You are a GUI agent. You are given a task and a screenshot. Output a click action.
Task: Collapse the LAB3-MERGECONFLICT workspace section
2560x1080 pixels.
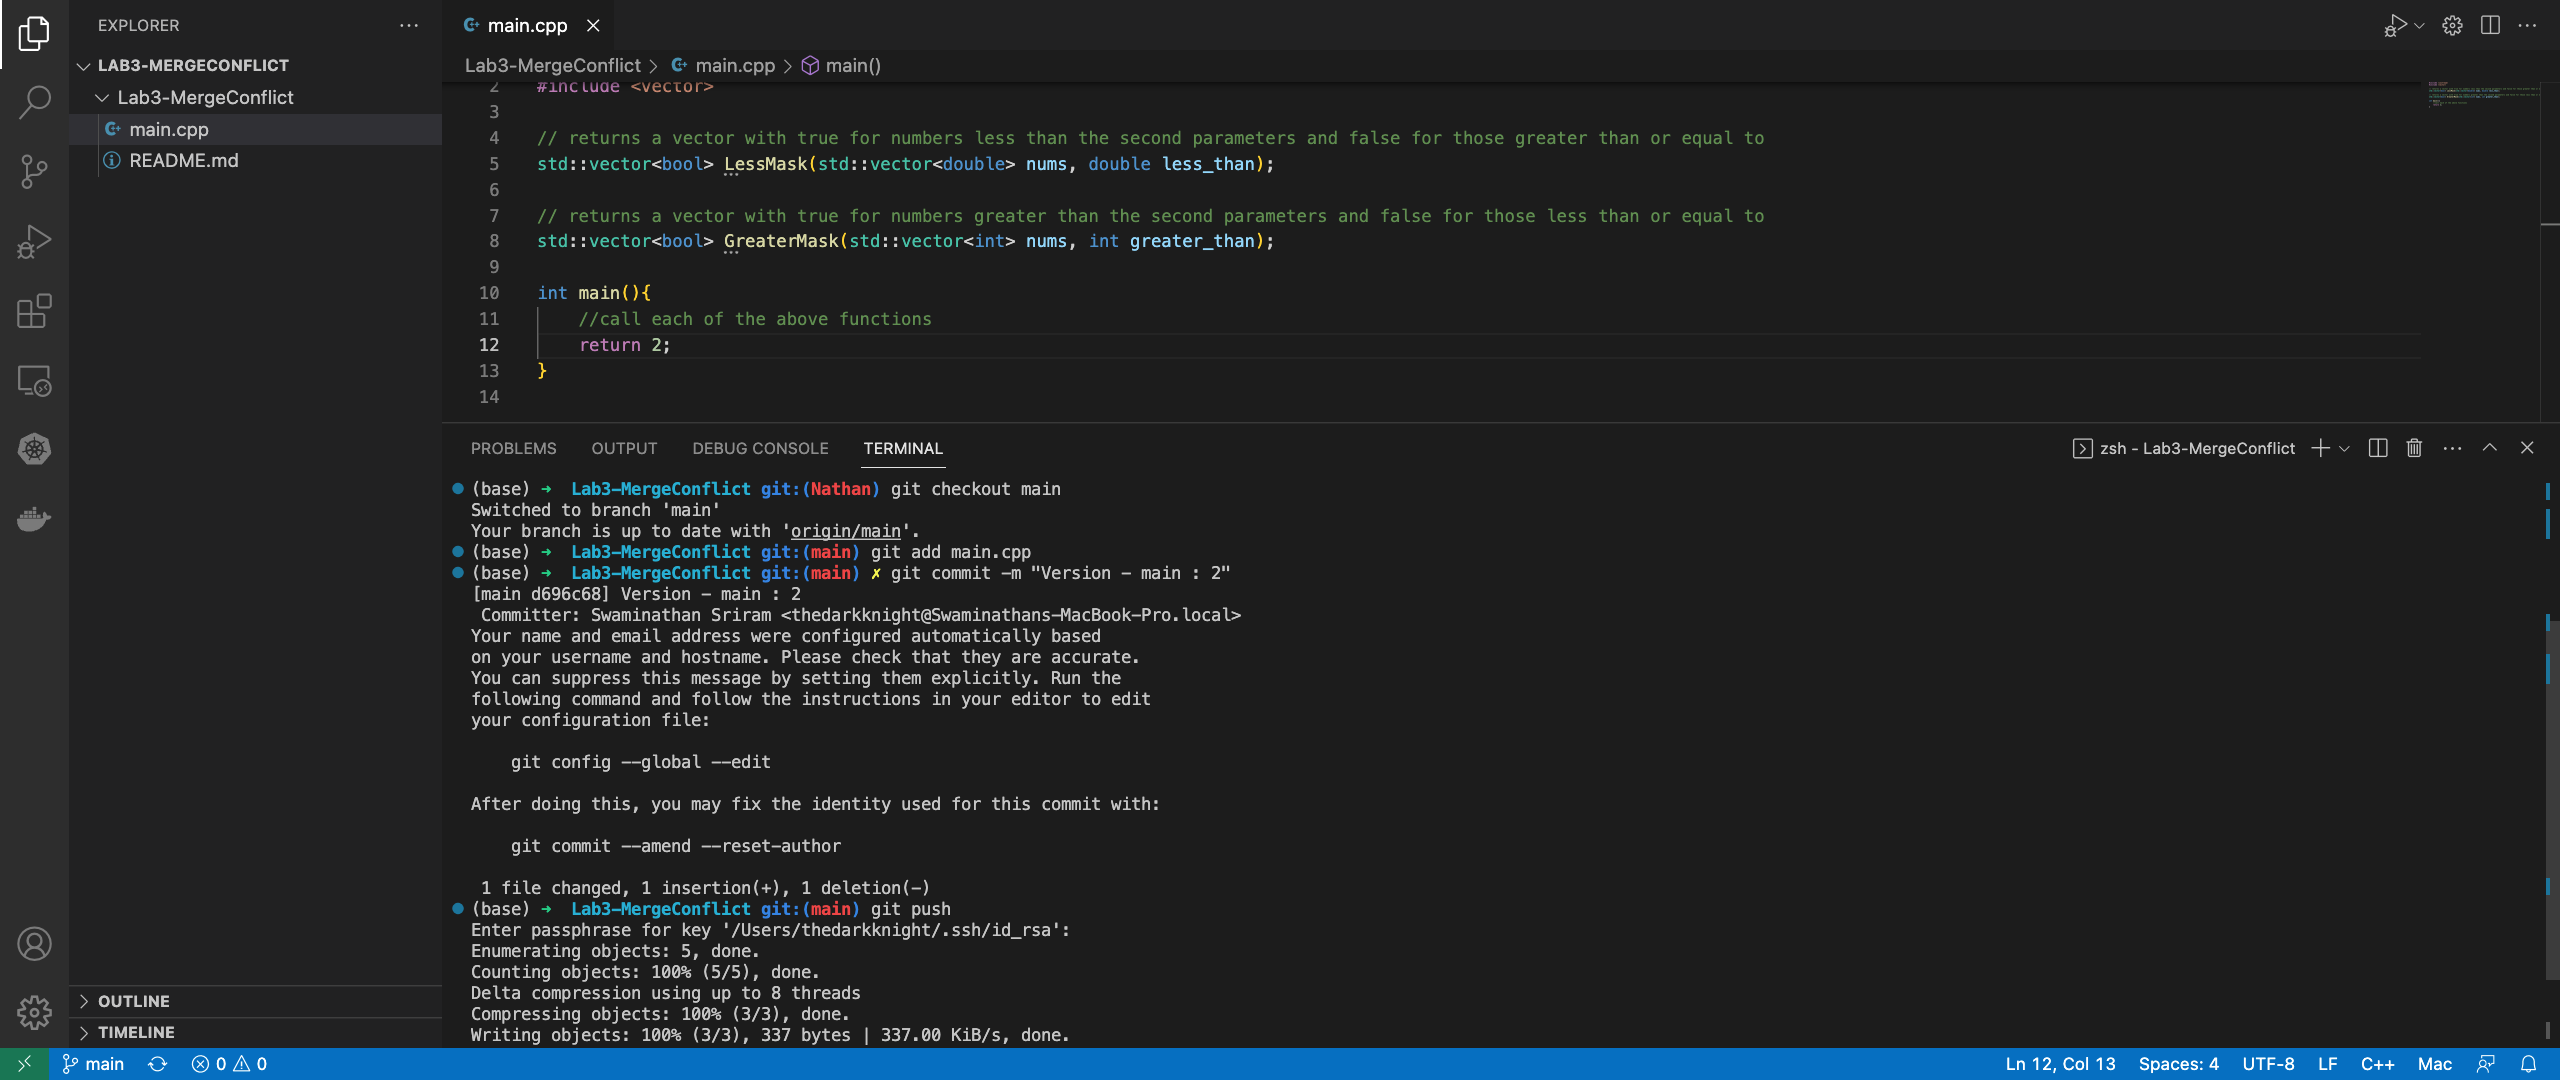coord(255,65)
